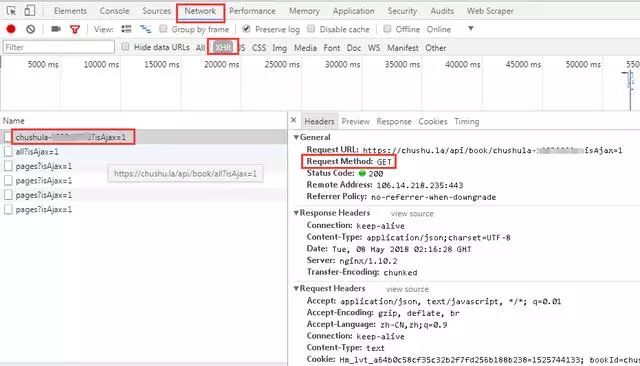This screenshot has height=366, width=640.
Task: Open the Sources tab
Action: point(156,11)
